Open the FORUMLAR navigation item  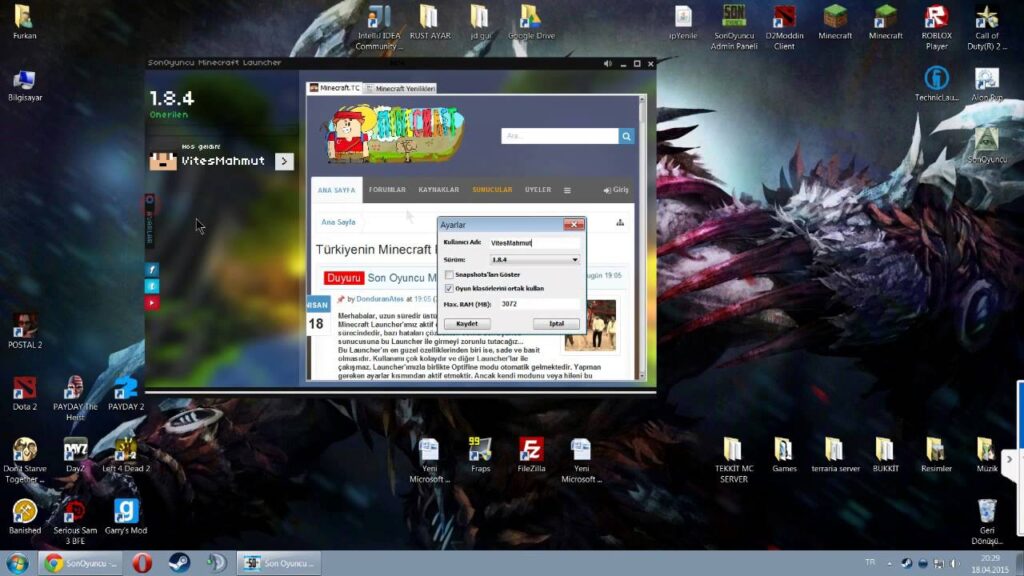coord(387,190)
